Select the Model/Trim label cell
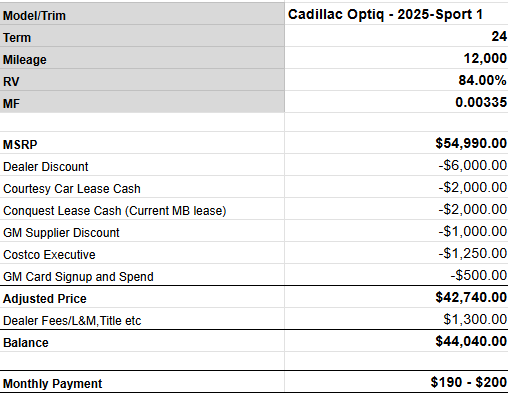 [142, 14]
